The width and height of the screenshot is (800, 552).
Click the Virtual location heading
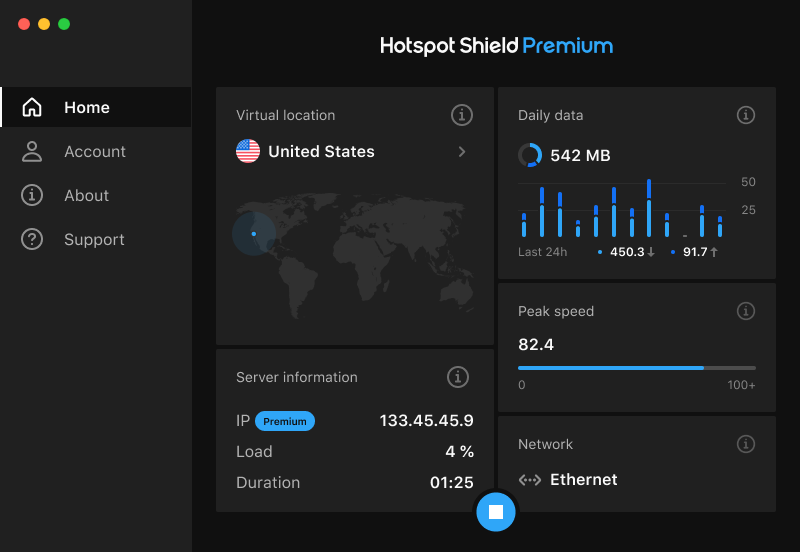286,115
